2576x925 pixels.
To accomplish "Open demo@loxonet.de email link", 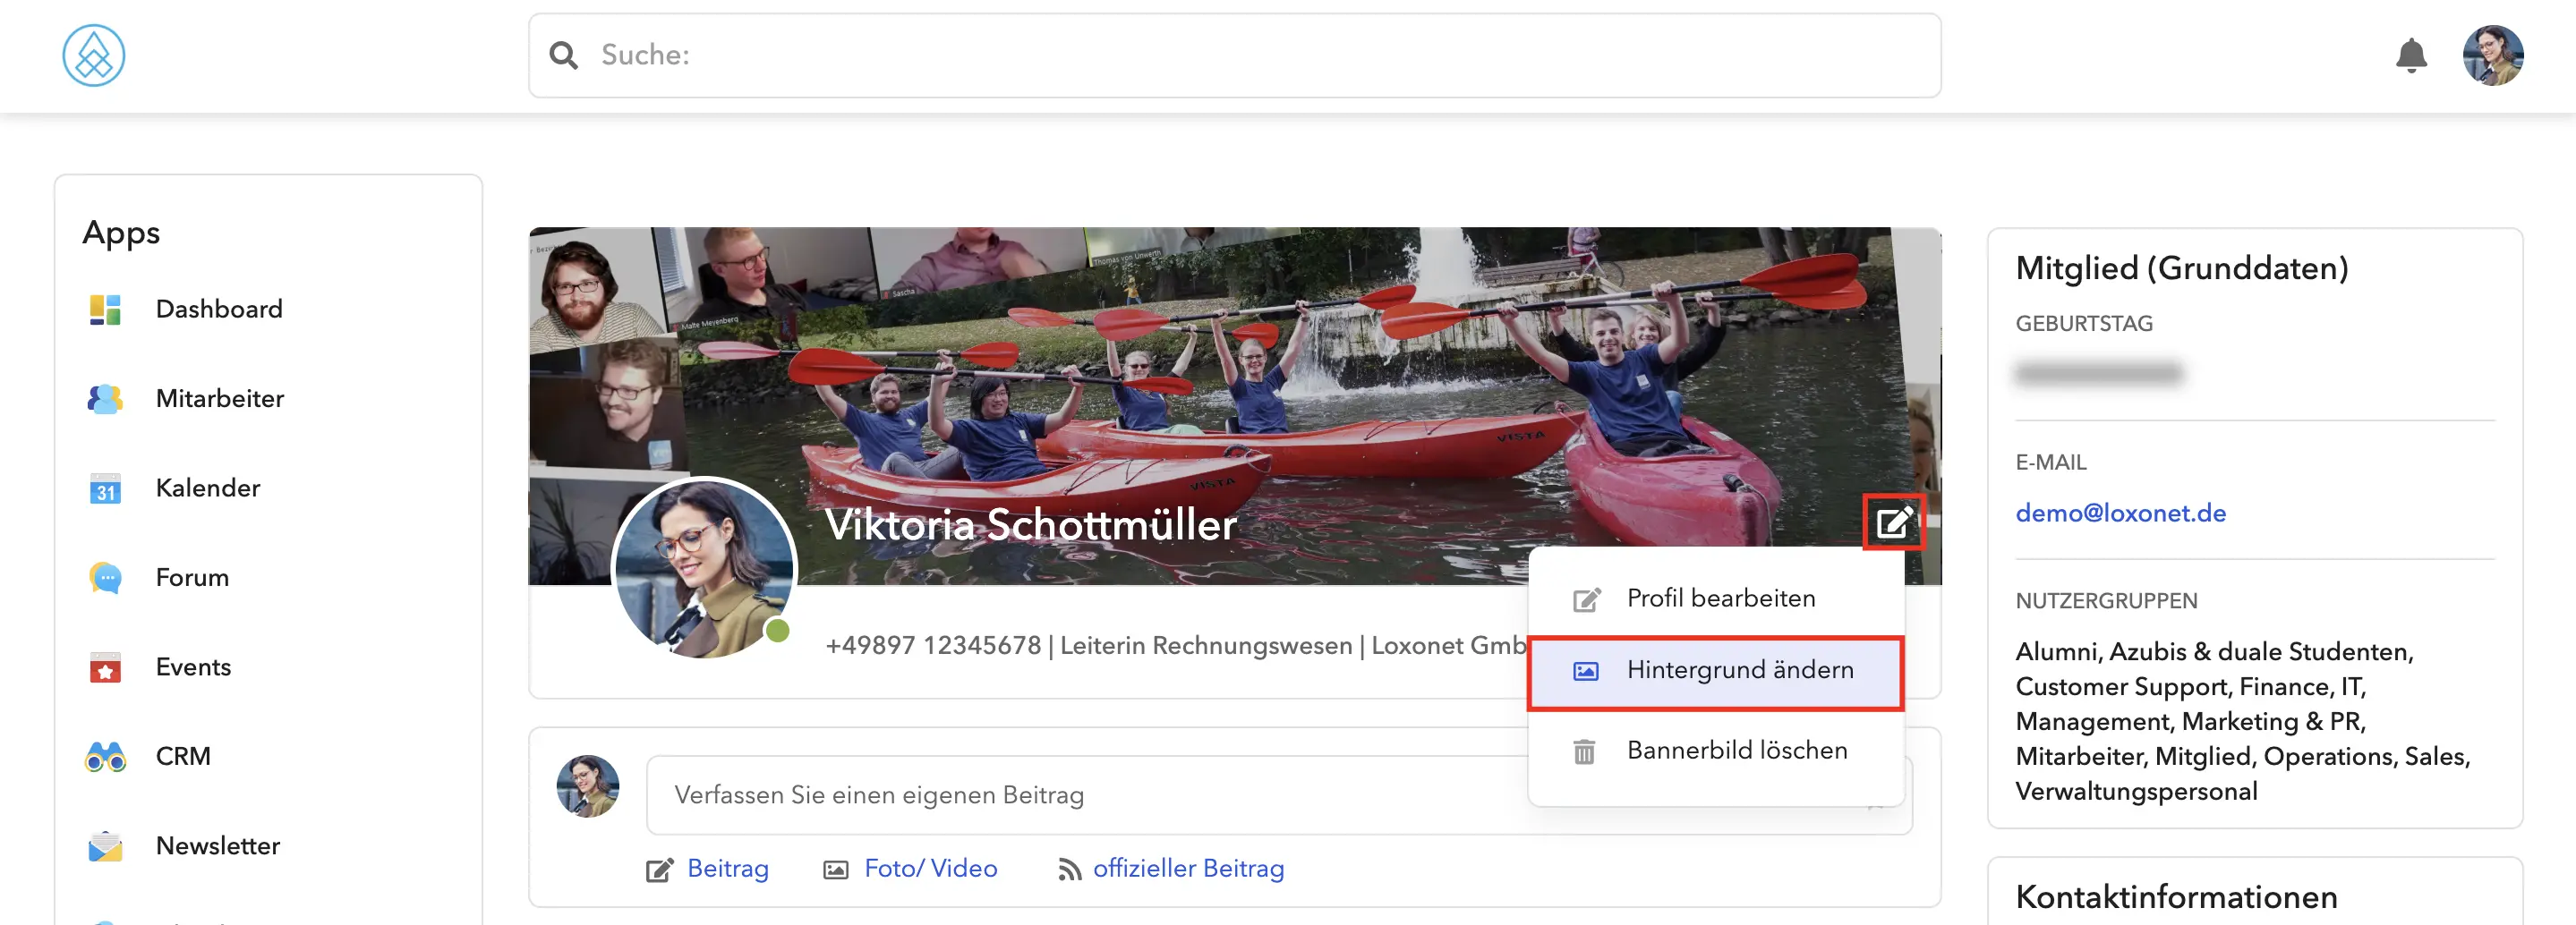I will point(2120,513).
